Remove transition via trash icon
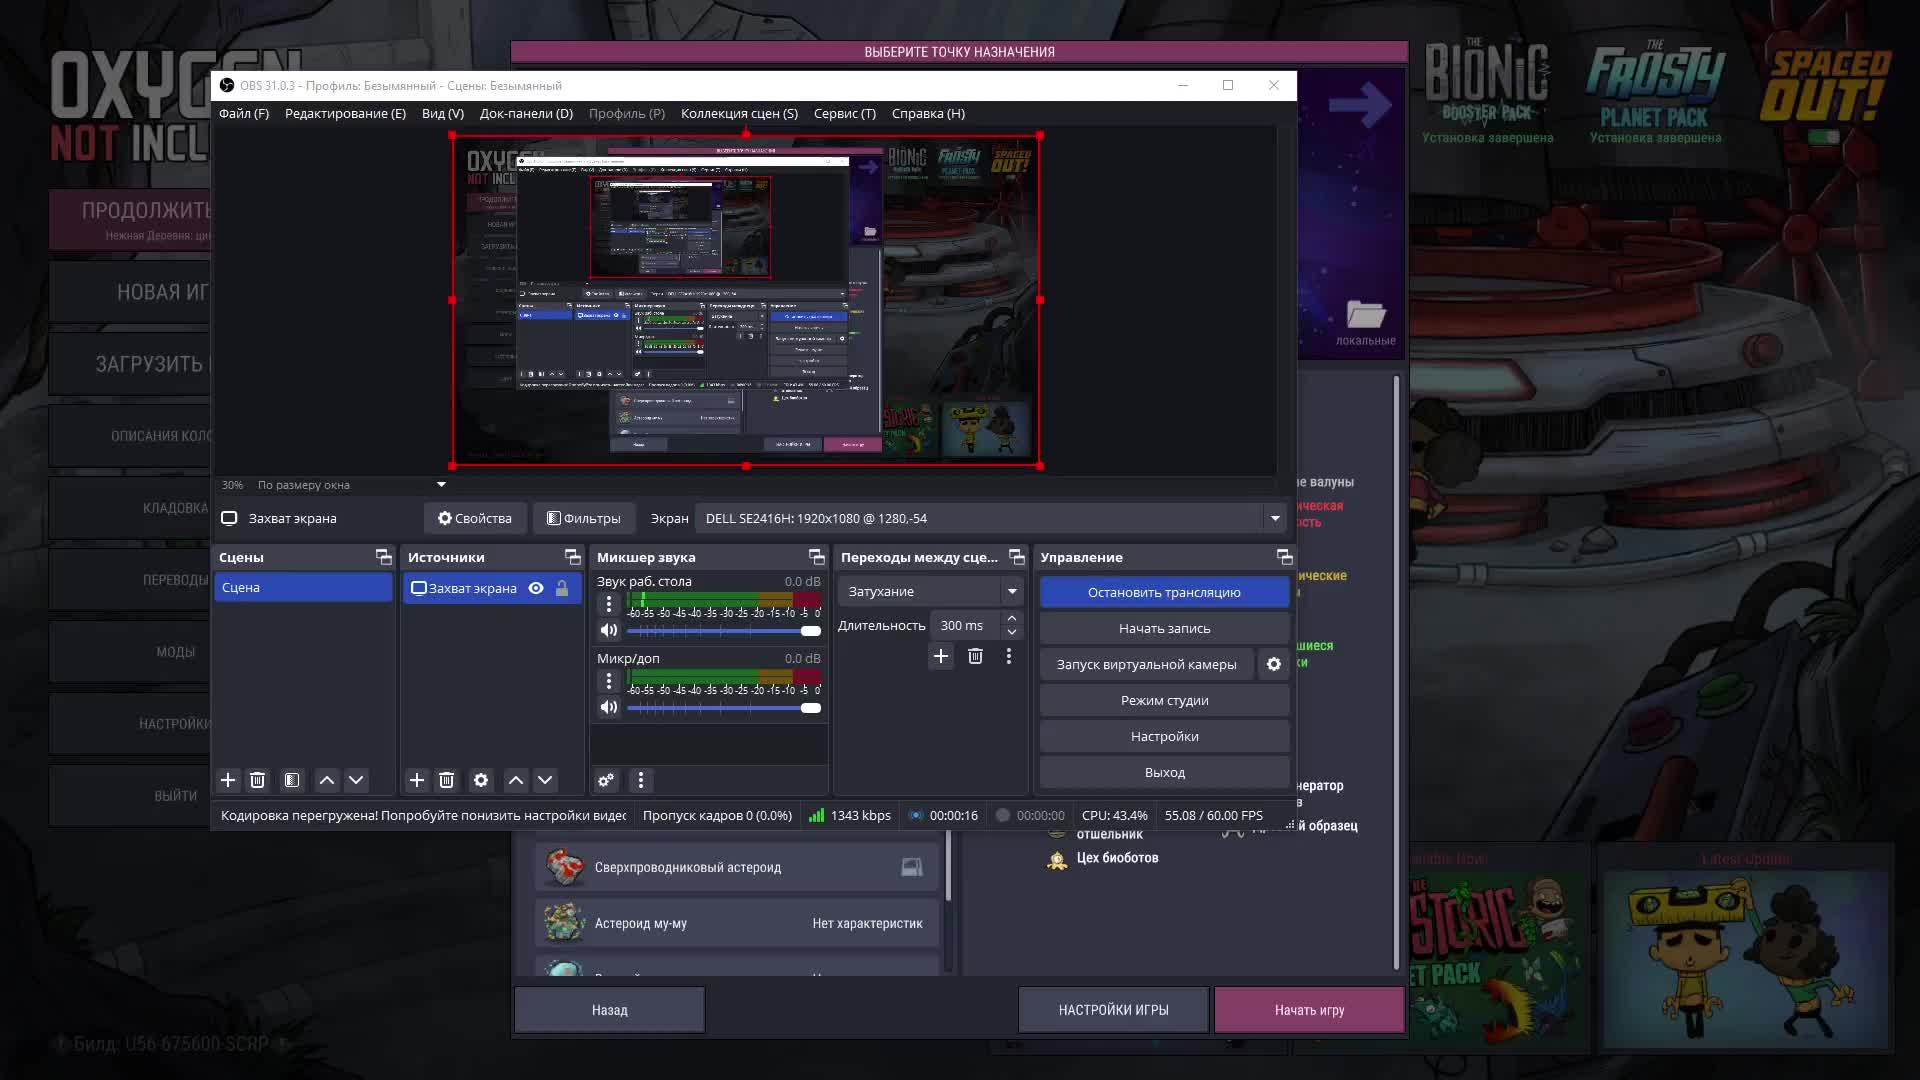Viewport: 1920px width, 1080px height. click(x=976, y=656)
